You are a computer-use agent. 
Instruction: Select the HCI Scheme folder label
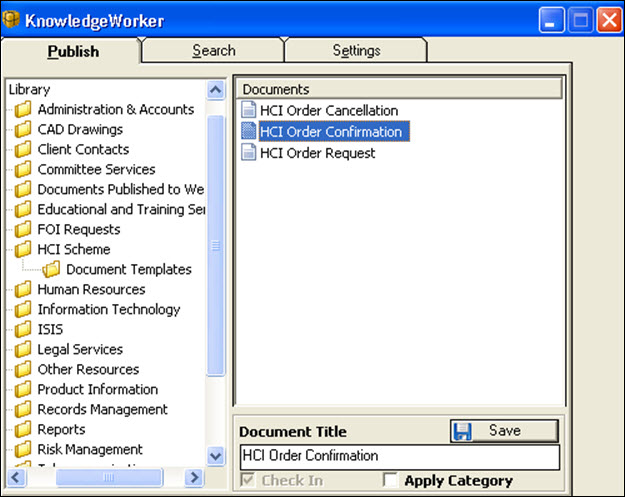point(74,249)
